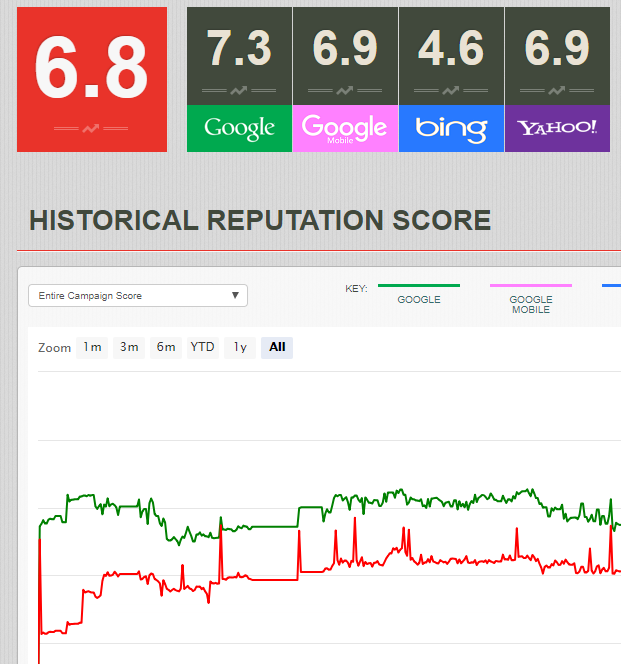Select the 6m zoom range
This screenshot has width=621, height=664.
coord(166,347)
